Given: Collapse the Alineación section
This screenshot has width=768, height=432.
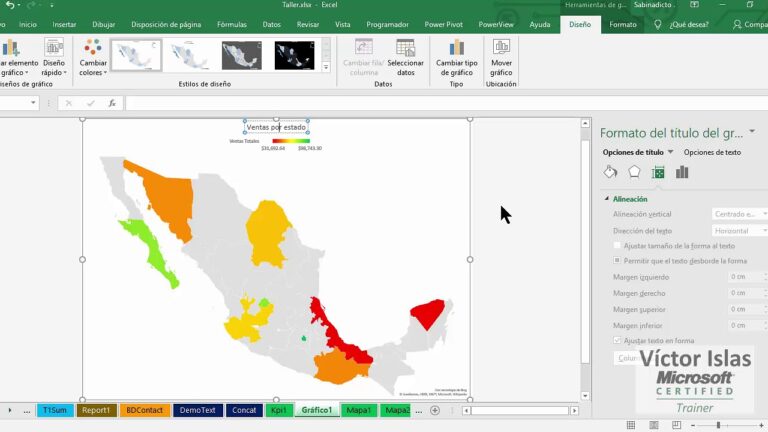Looking at the screenshot, I should coord(606,199).
